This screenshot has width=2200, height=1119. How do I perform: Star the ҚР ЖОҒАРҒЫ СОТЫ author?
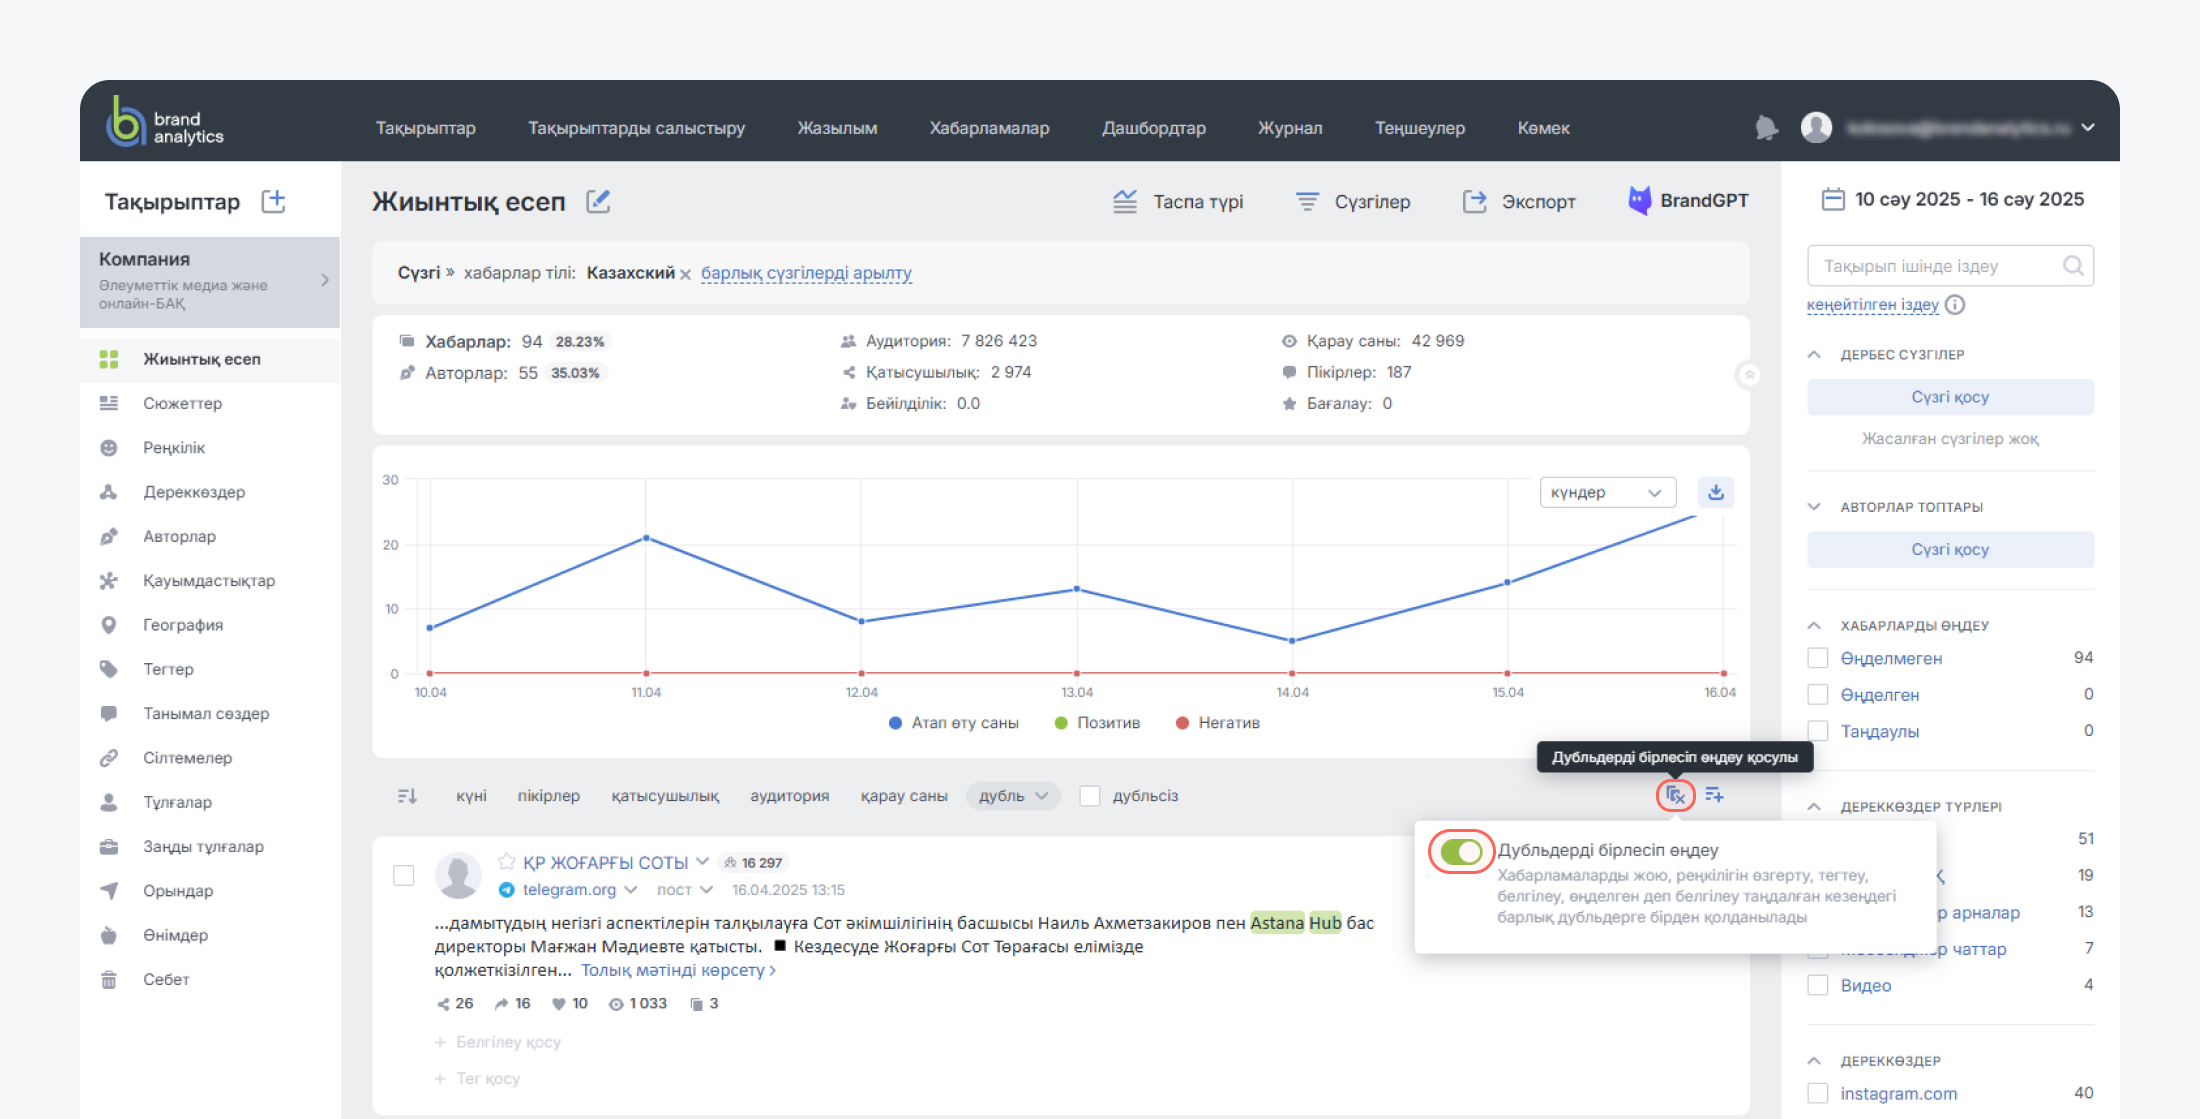pyautogui.click(x=507, y=861)
